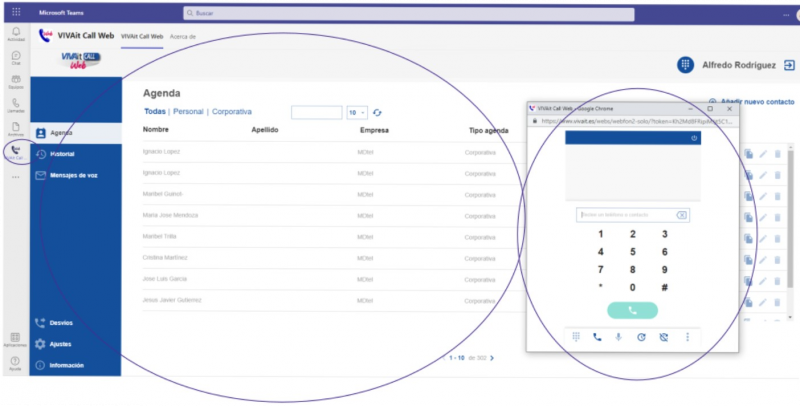Click the power icon in the softphone window
800x406 pixels.
[x=694, y=138]
